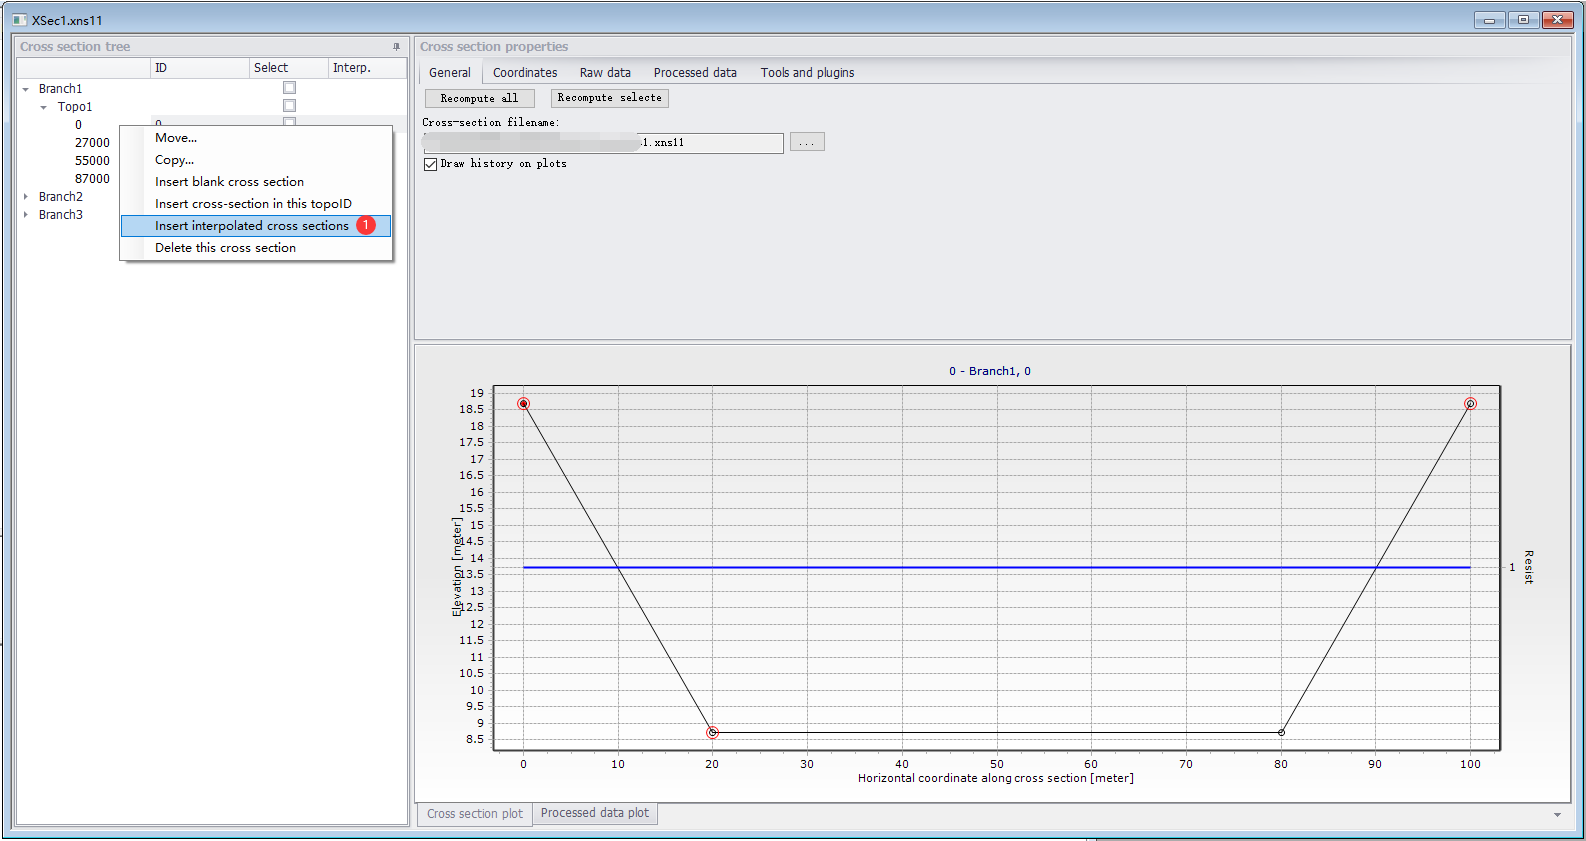Choose Move... from context menu
The height and width of the screenshot is (841, 1586).
[256, 138]
